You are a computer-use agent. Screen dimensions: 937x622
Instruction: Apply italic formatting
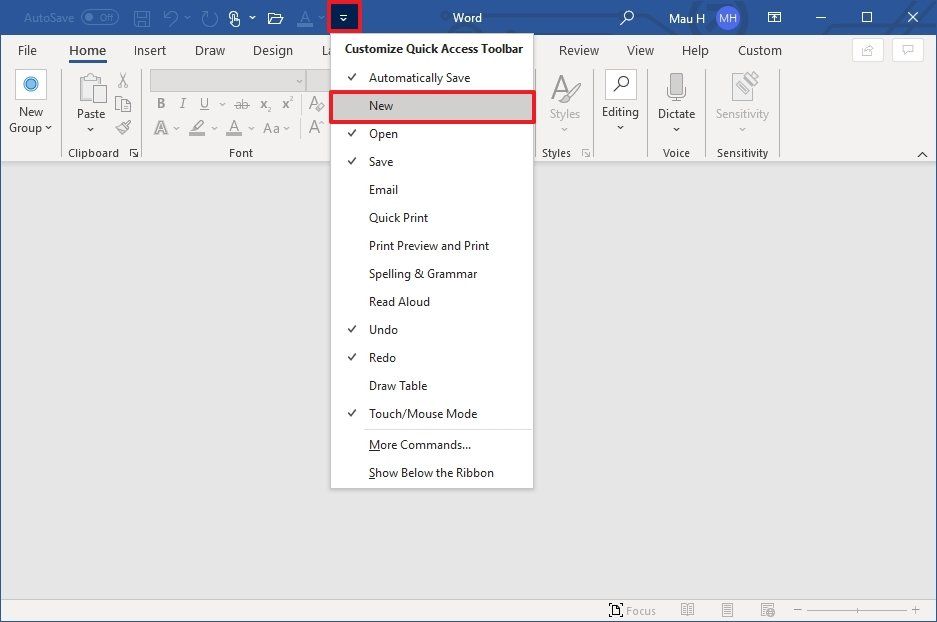tap(182, 103)
